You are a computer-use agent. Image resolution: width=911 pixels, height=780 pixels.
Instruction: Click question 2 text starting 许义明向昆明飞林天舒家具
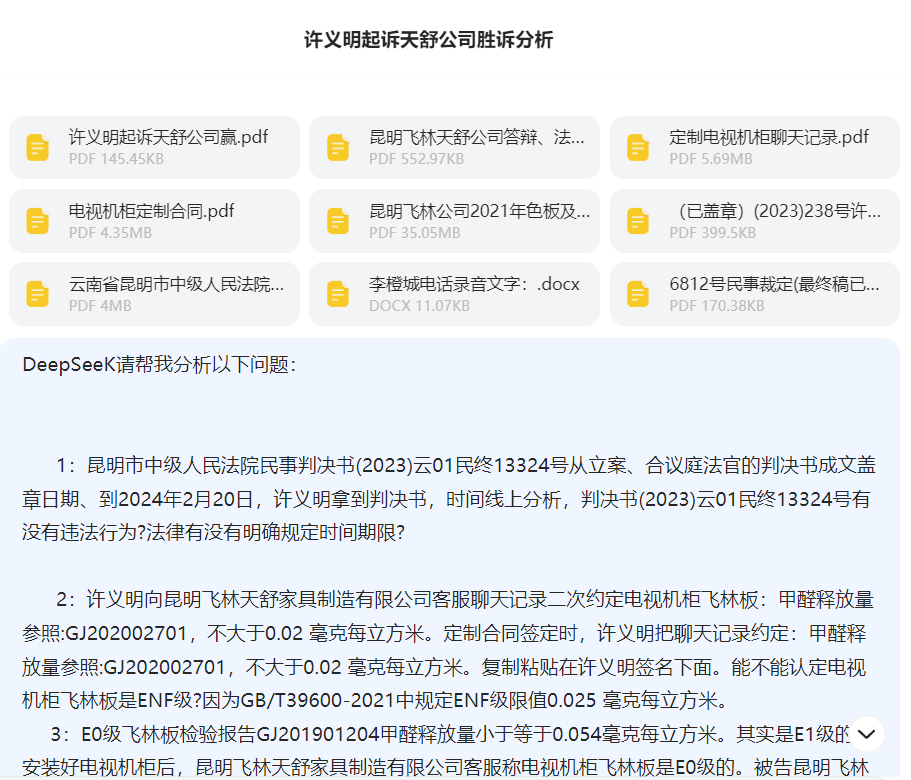[448, 650]
